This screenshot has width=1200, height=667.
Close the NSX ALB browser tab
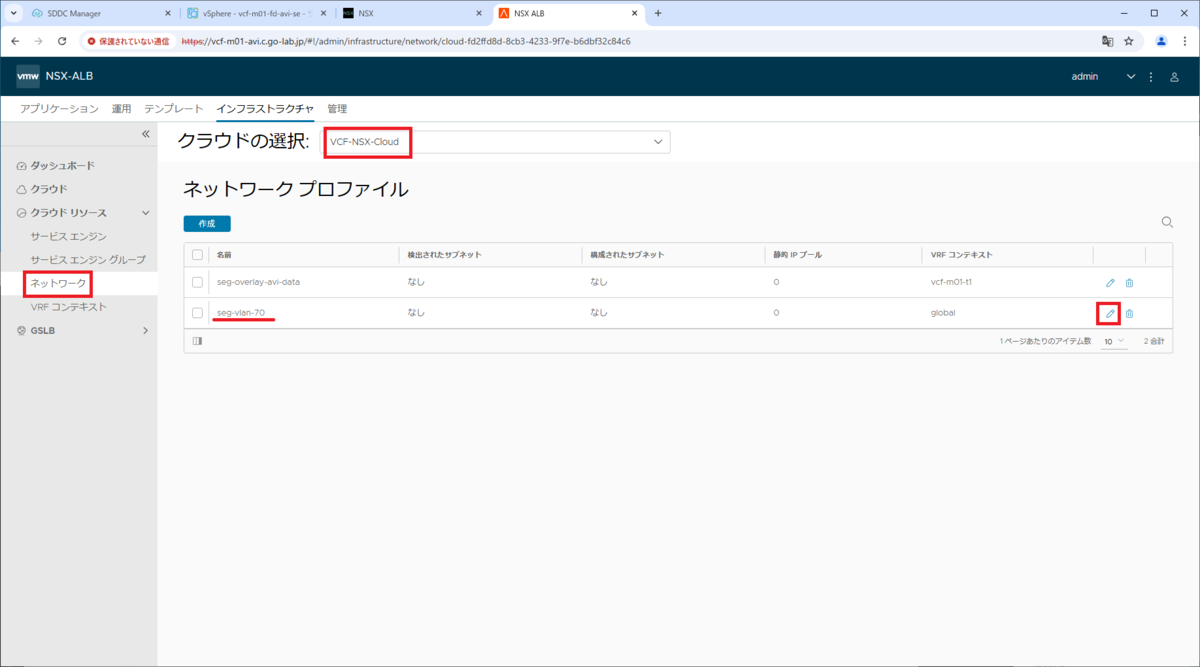pos(635,13)
